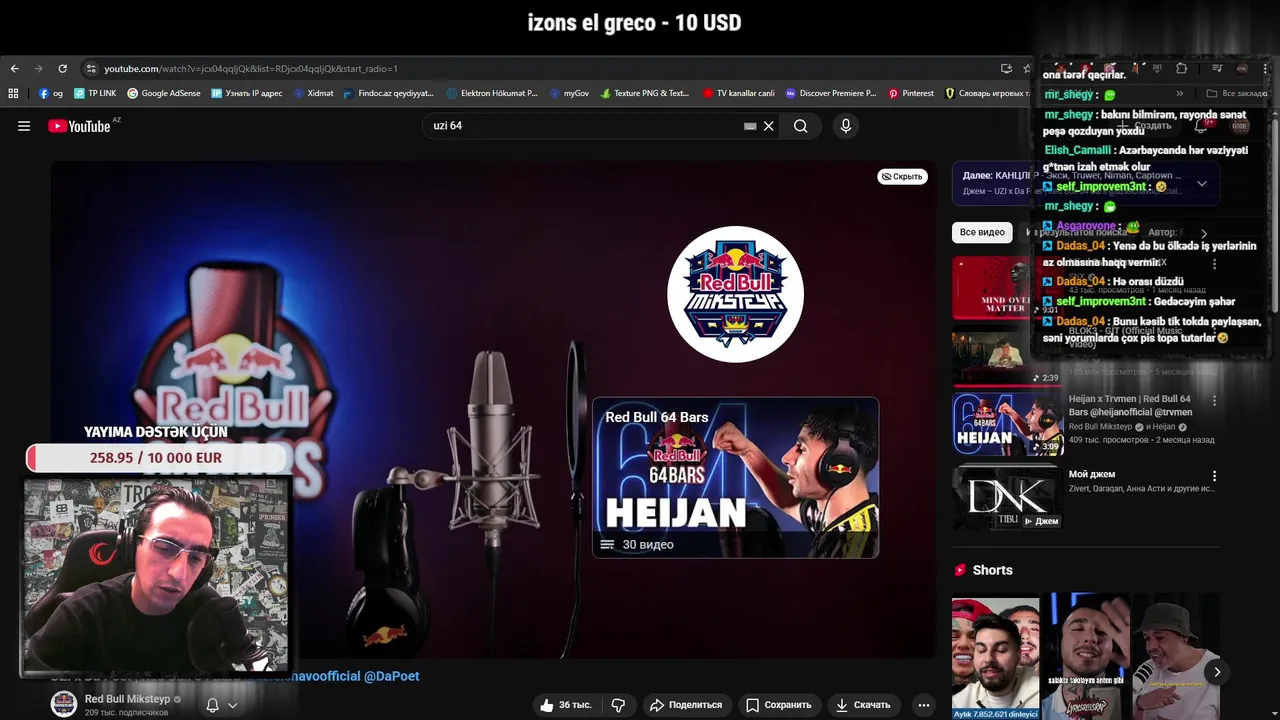
Task: Open the Red Bull 64 Bars HEIJAN playlist card
Action: [x=736, y=478]
